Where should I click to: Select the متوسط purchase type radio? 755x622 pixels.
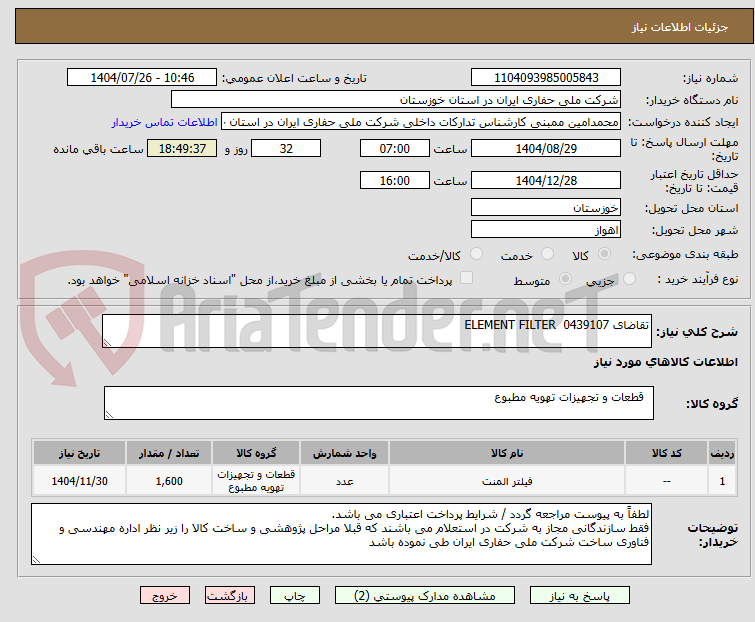[x=565, y=279]
